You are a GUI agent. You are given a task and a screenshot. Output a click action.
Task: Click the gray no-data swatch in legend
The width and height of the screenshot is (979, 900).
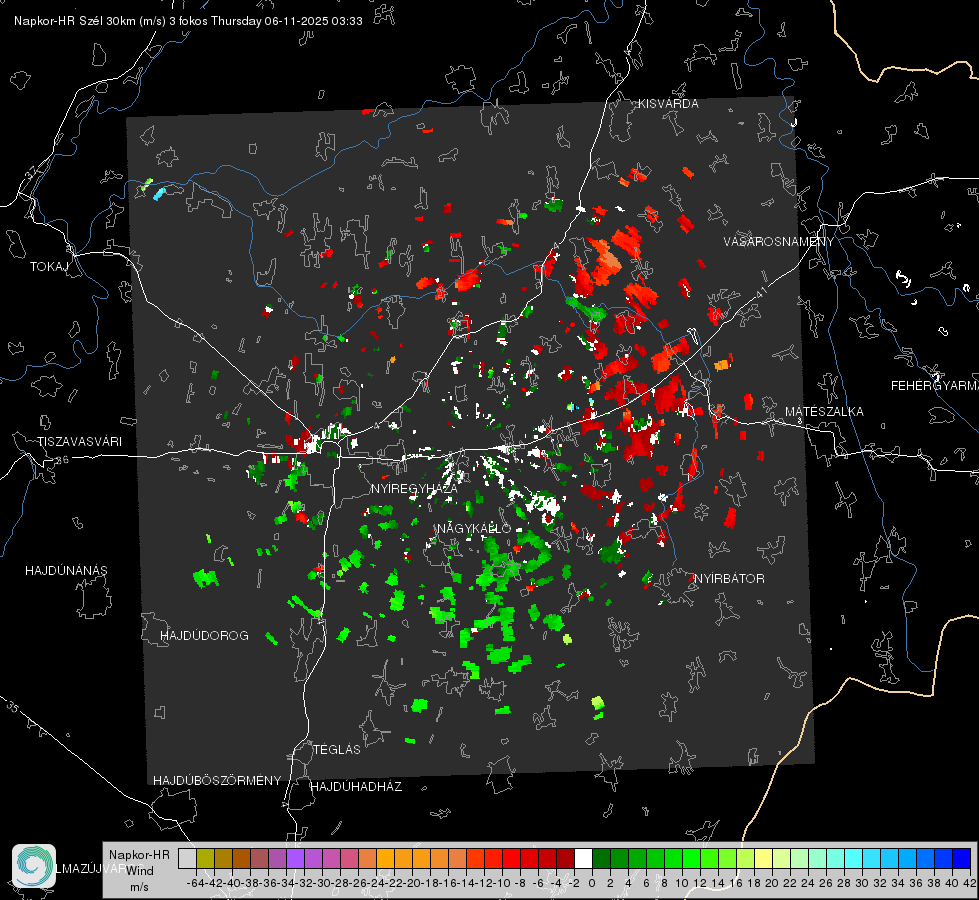tap(187, 858)
